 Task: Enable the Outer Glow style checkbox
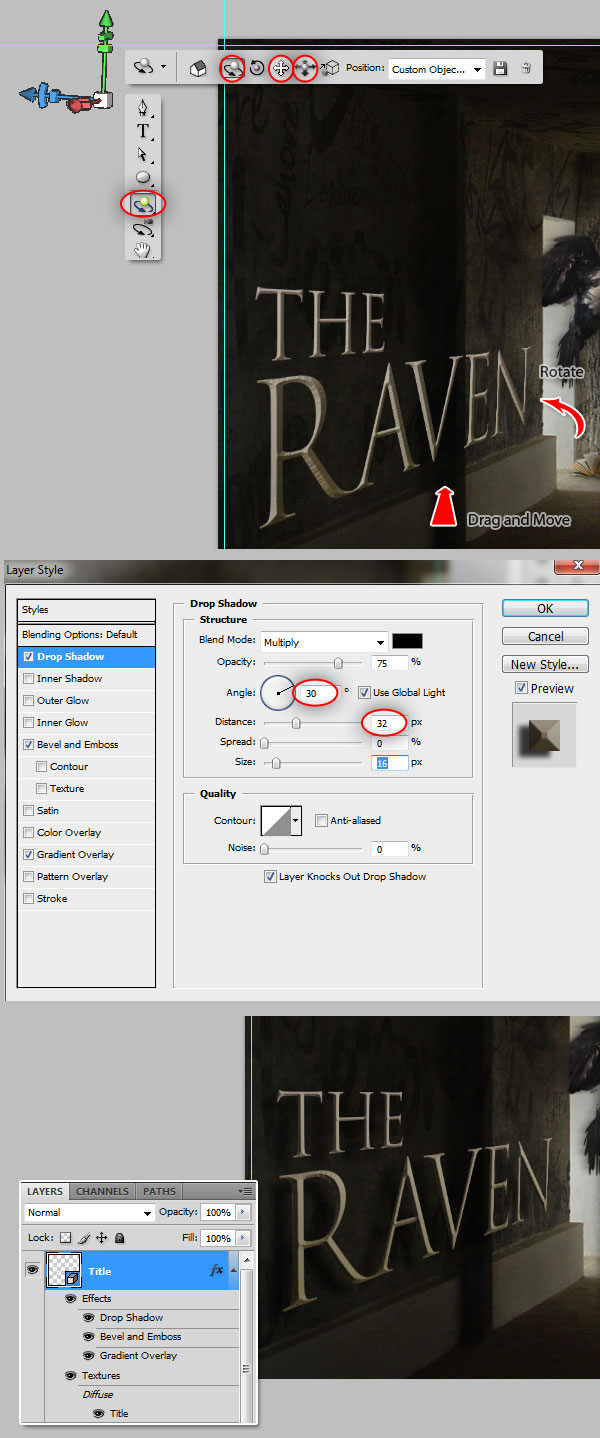(x=28, y=701)
